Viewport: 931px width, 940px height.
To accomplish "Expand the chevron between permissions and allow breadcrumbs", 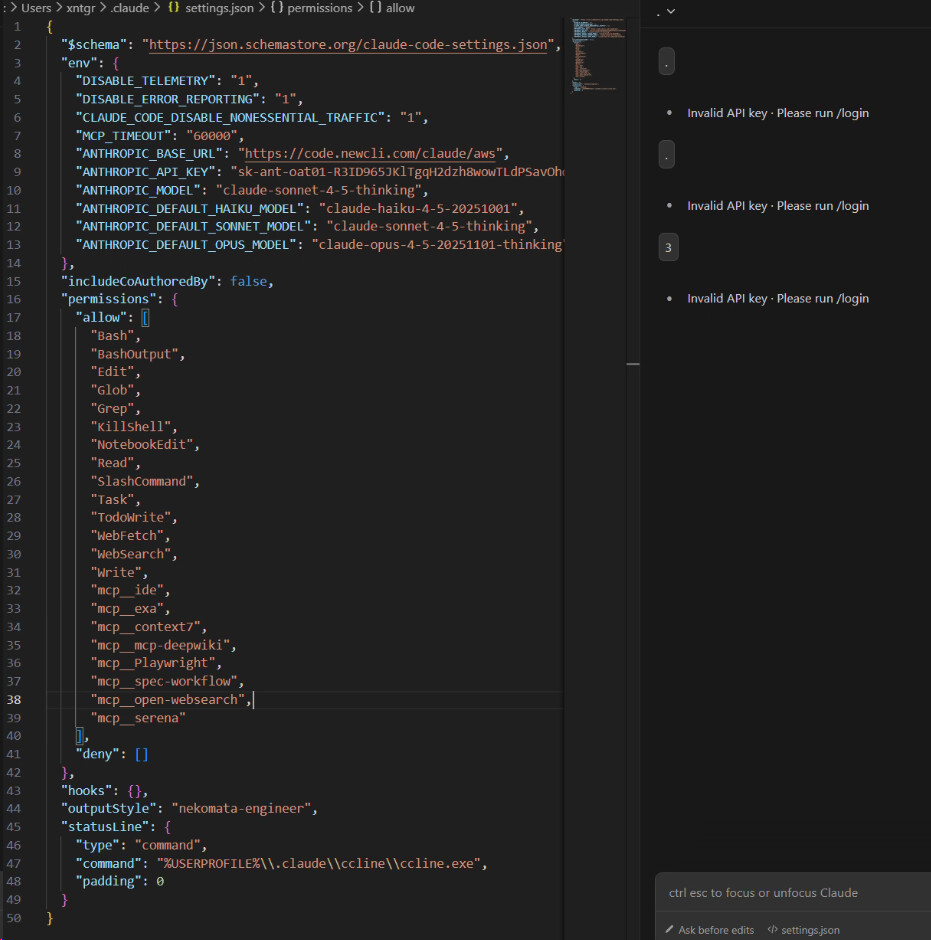I will pyautogui.click(x=361, y=8).
